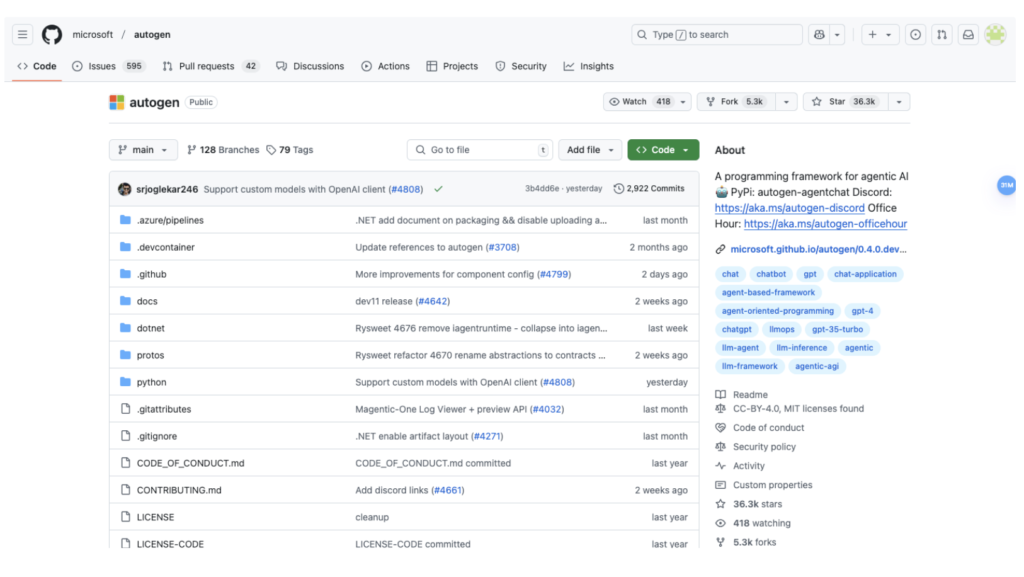
Task: Open pull request #4642 link
Action: [x=433, y=302]
